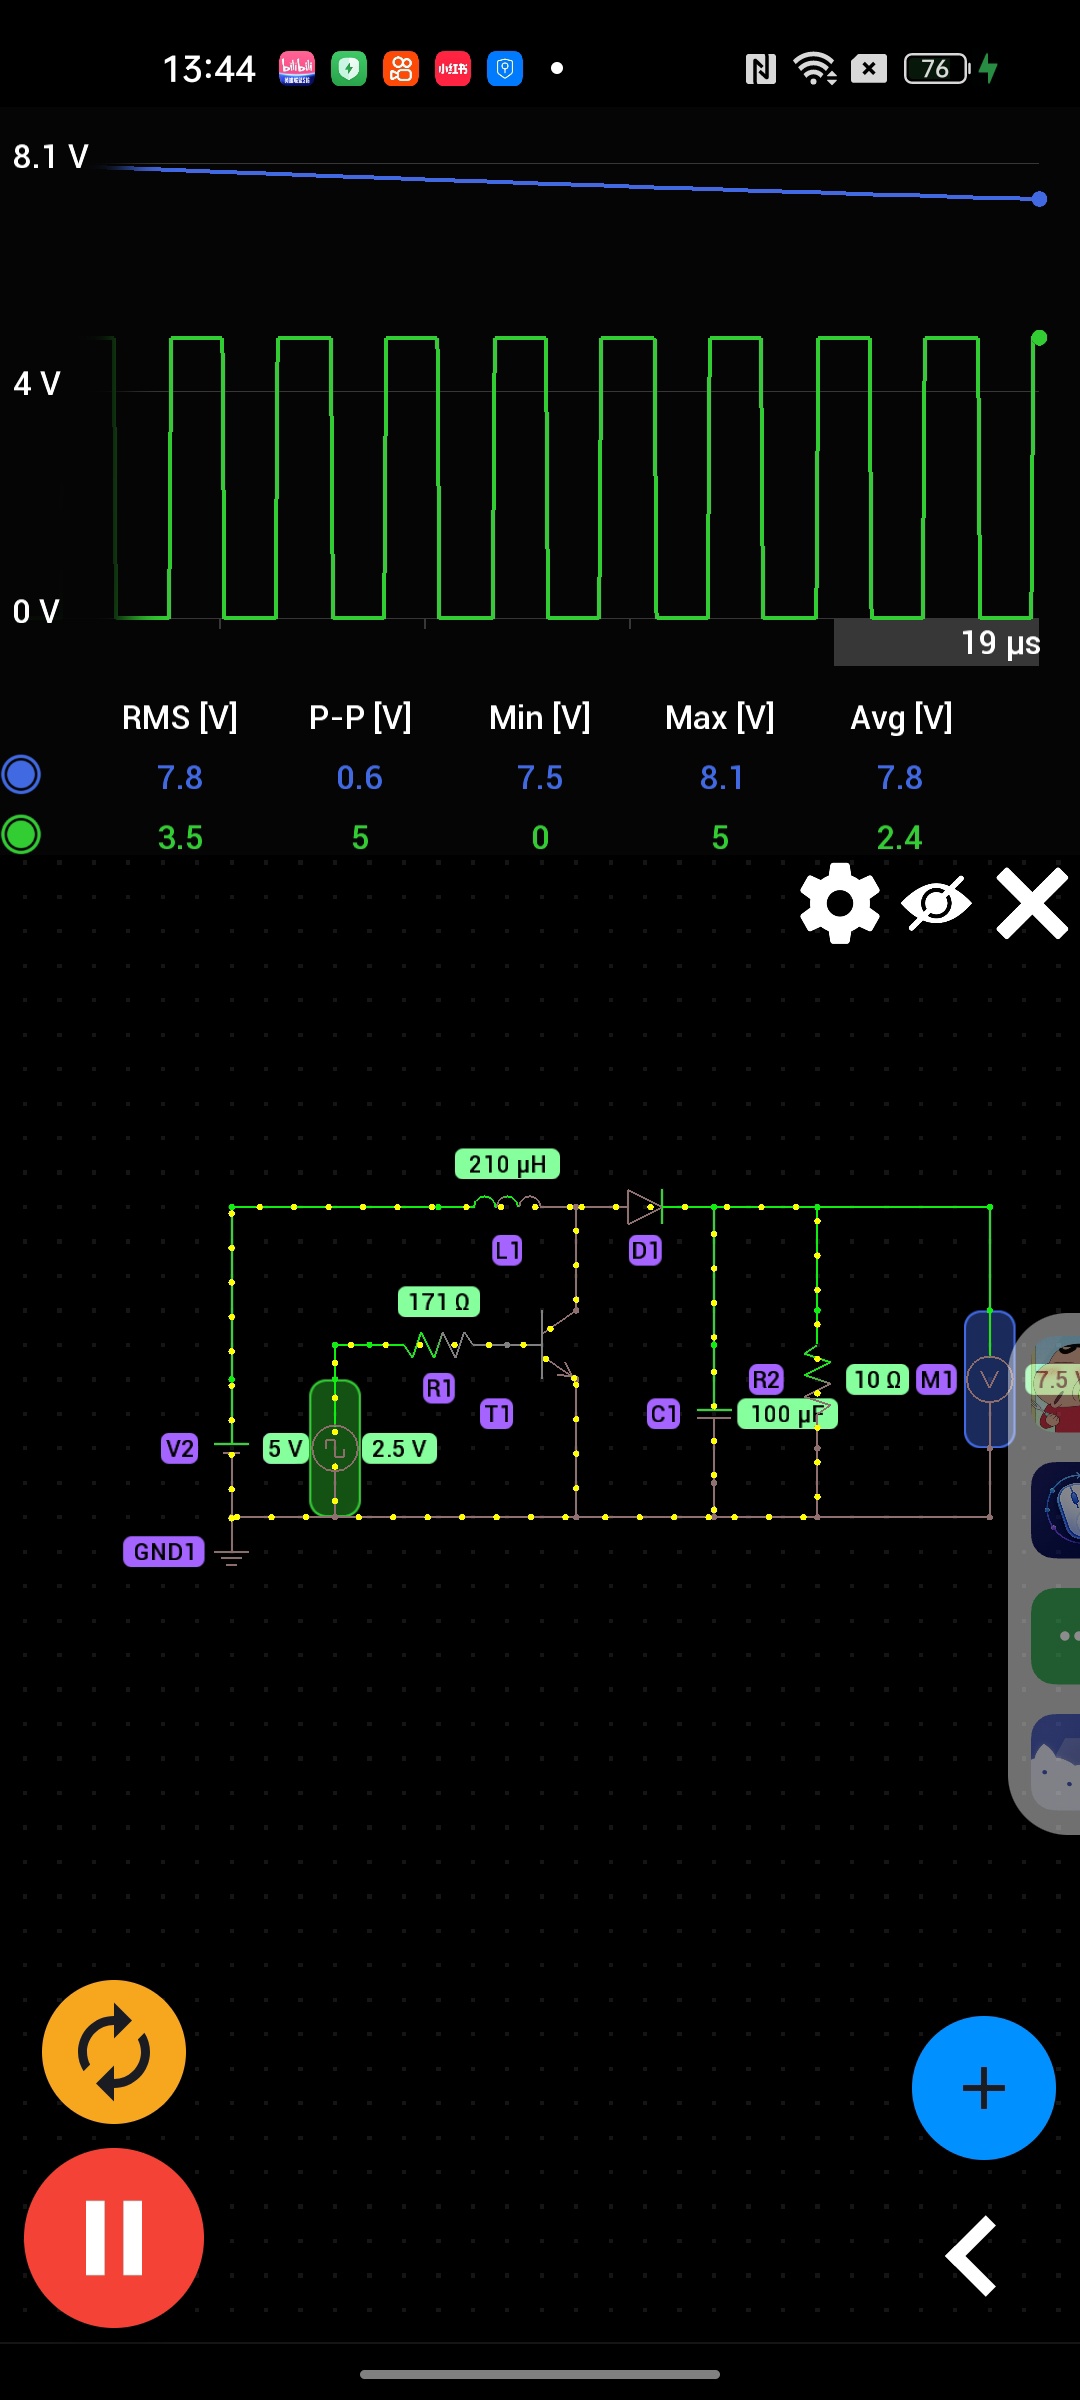The height and width of the screenshot is (2400, 1080).
Task: Tap the Min [V] column header
Action: pyautogui.click(x=540, y=717)
